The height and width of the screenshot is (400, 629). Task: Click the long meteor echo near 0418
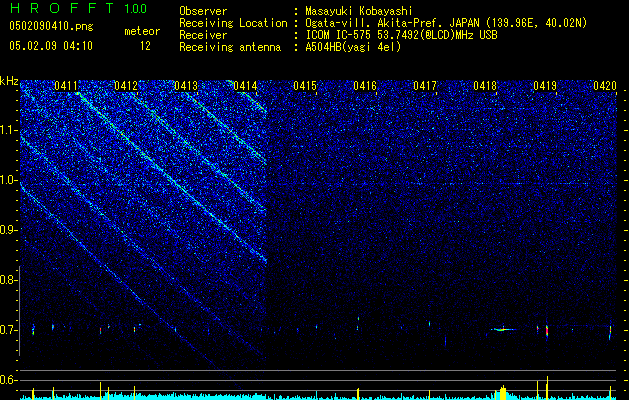pyautogui.click(x=502, y=329)
